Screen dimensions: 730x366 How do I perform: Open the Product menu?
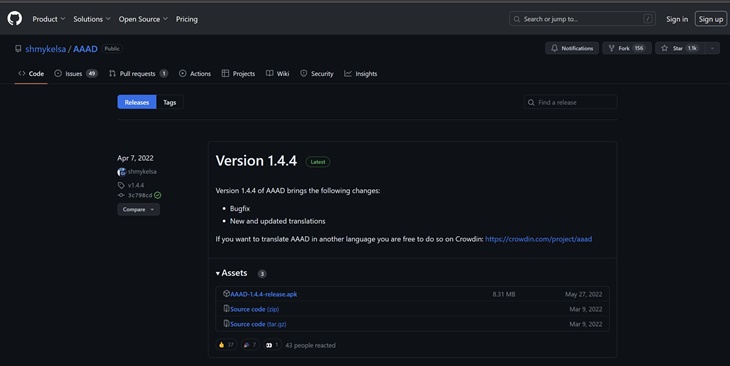(48, 19)
